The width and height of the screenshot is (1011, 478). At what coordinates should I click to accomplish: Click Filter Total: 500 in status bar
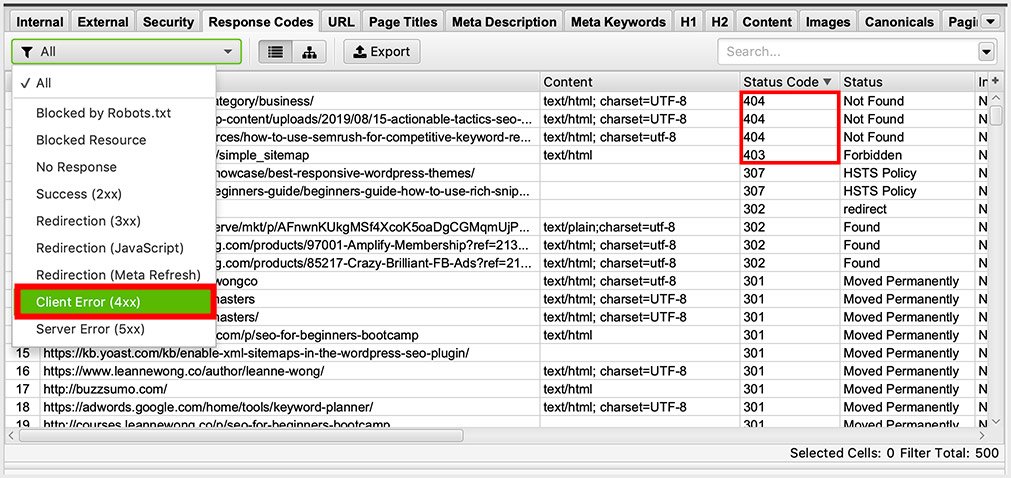[x=949, y=453]
